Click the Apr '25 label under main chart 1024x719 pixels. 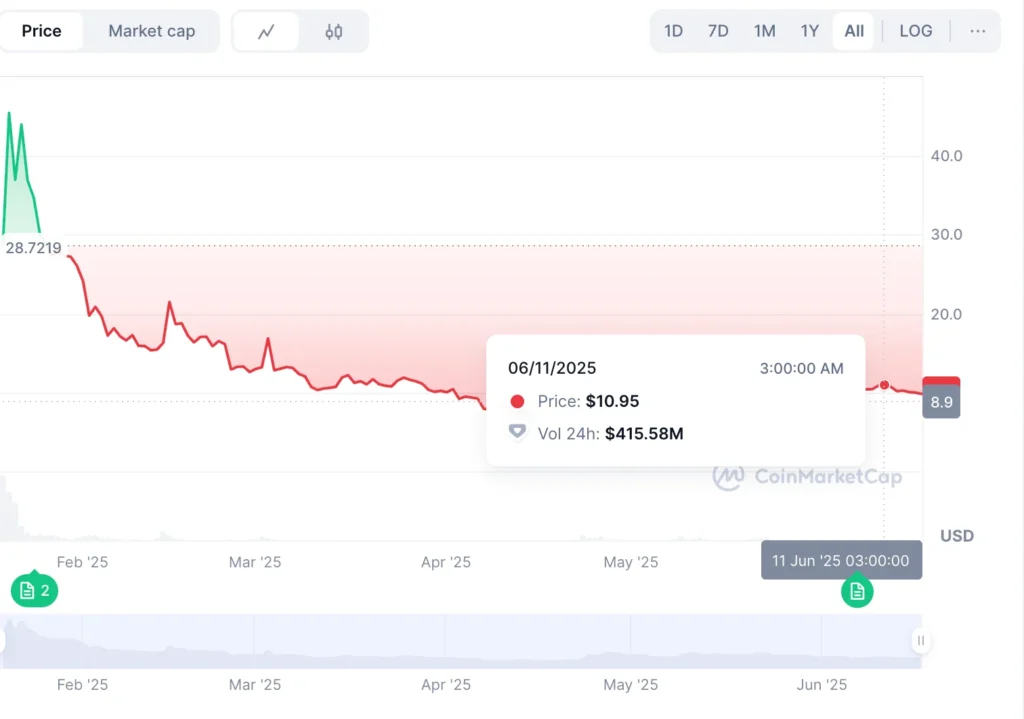pyautogui.click(x=445, y=562)
